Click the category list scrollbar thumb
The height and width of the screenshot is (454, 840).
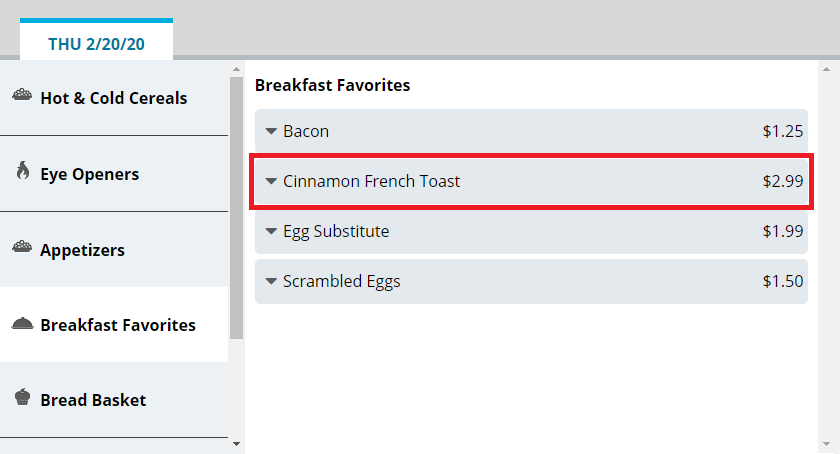(236, 205)
